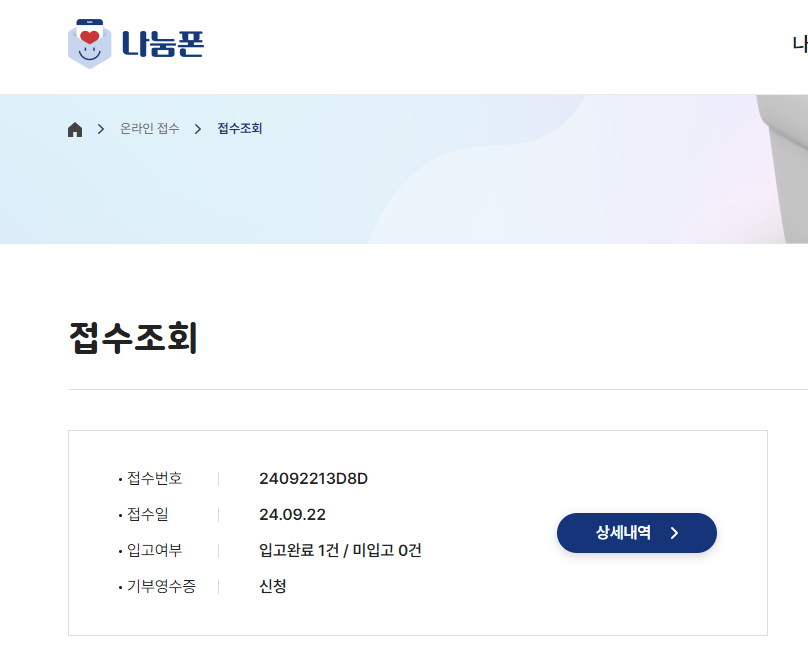Click the Nanumphone heart mascot logo icon
The height and width of the screenshot is (664, 808).
89,44
